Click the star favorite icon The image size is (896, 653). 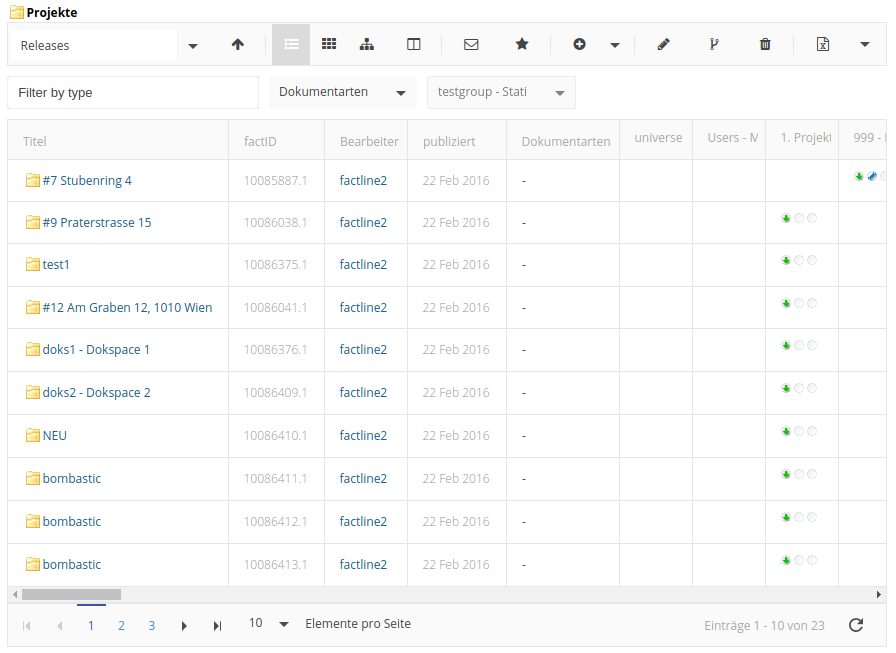[522, 45]
